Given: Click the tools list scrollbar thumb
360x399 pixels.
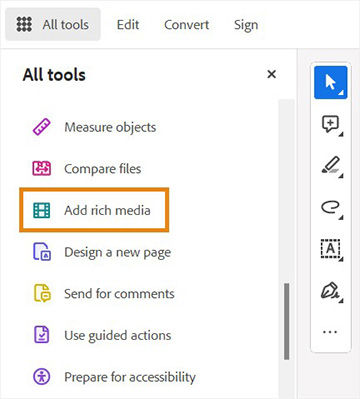Looking at the screenshot, I should coord(286,321).
